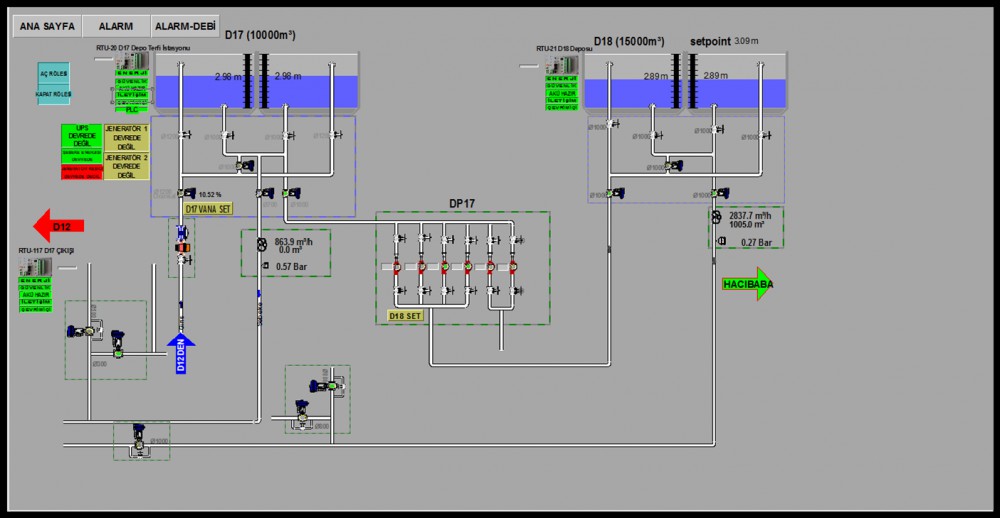Click the setpoint value 3.09 m
Image resolution: width=1000 pixels, height=518 pixels.
746,41
